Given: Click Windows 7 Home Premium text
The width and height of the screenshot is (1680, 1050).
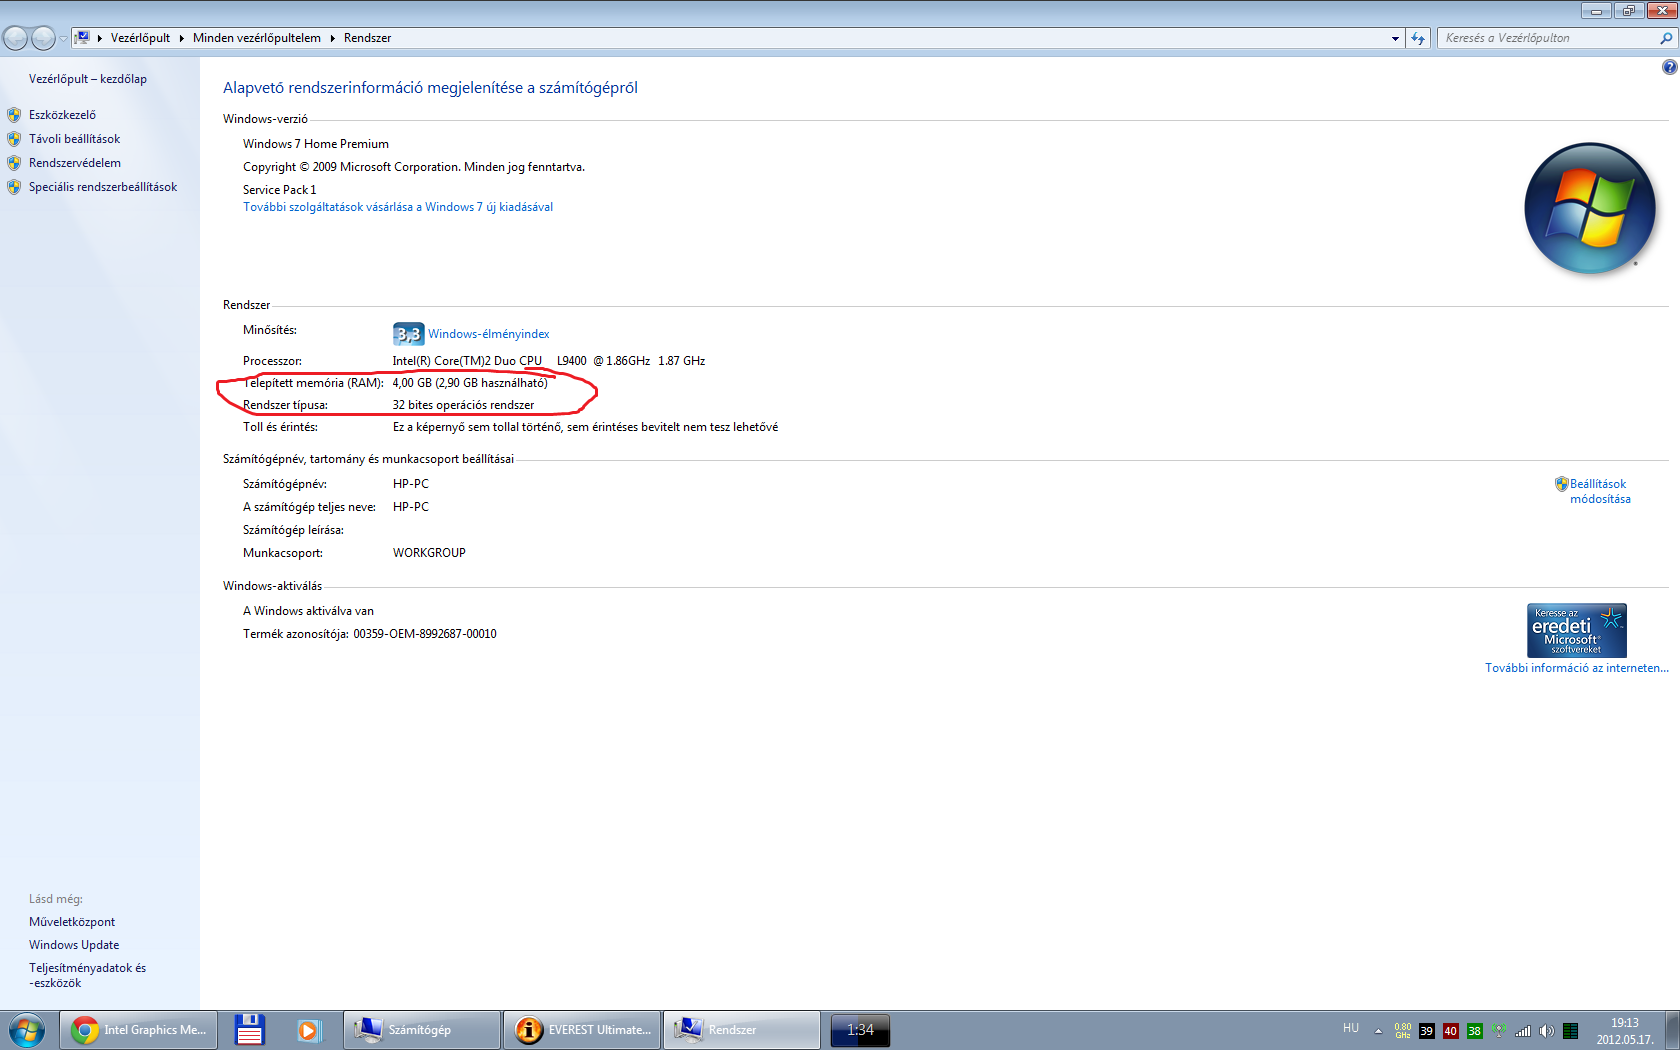Looking at the screenshot, I should pyautogui.click(x=316, y=144).
